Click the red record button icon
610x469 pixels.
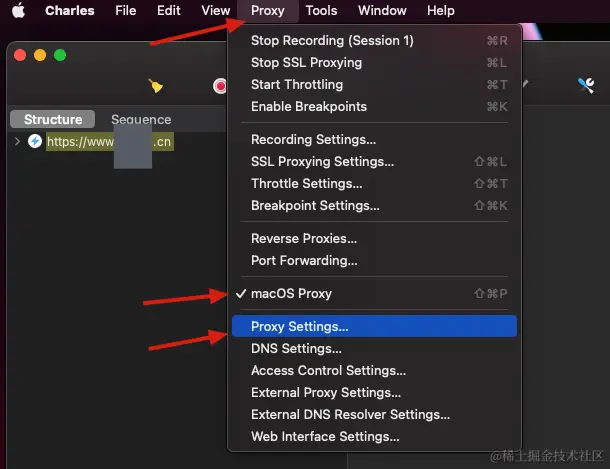[x=219, y=86]
